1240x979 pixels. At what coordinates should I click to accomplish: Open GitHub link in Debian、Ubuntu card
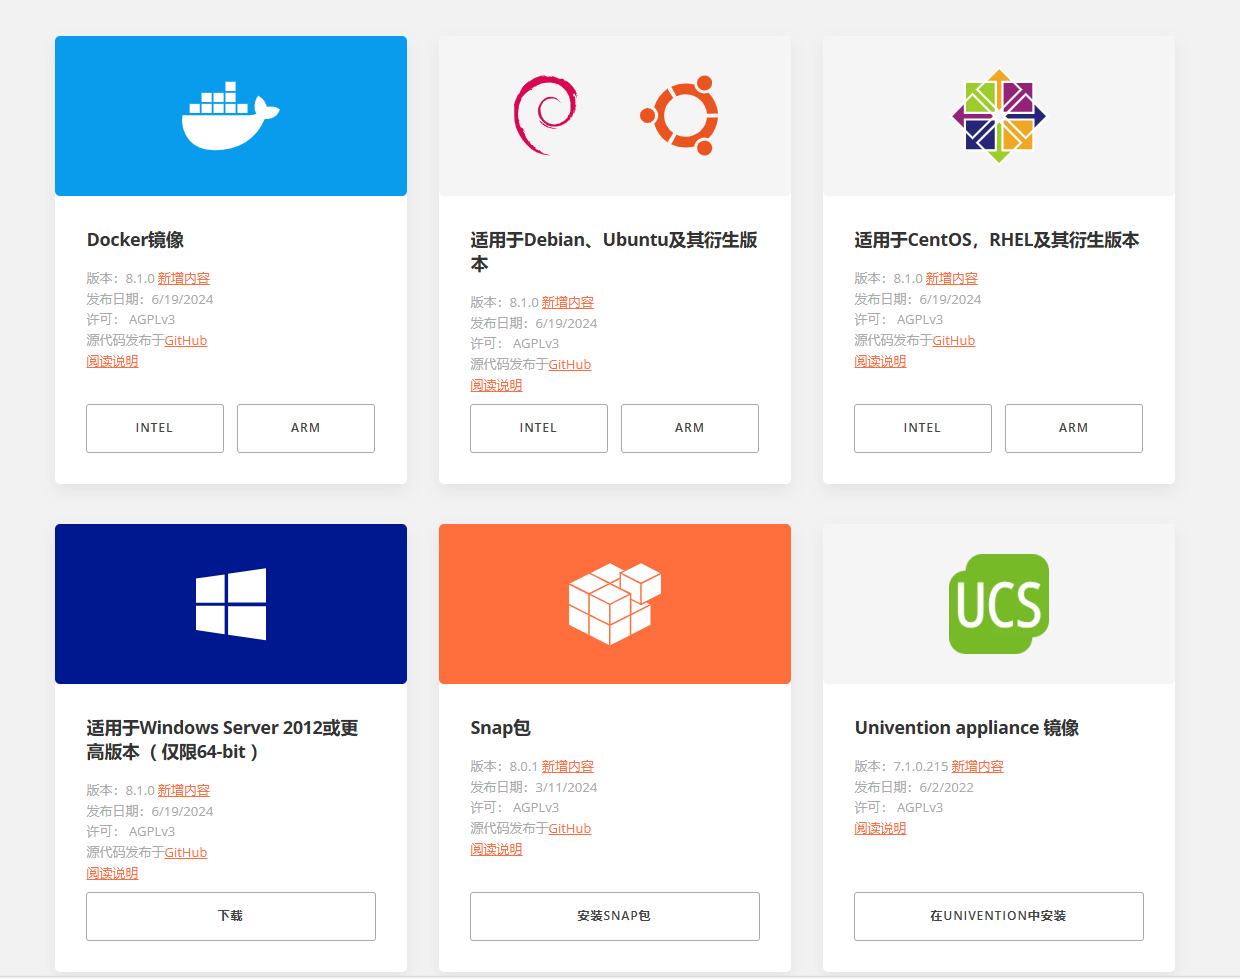(x=570, y=364)
